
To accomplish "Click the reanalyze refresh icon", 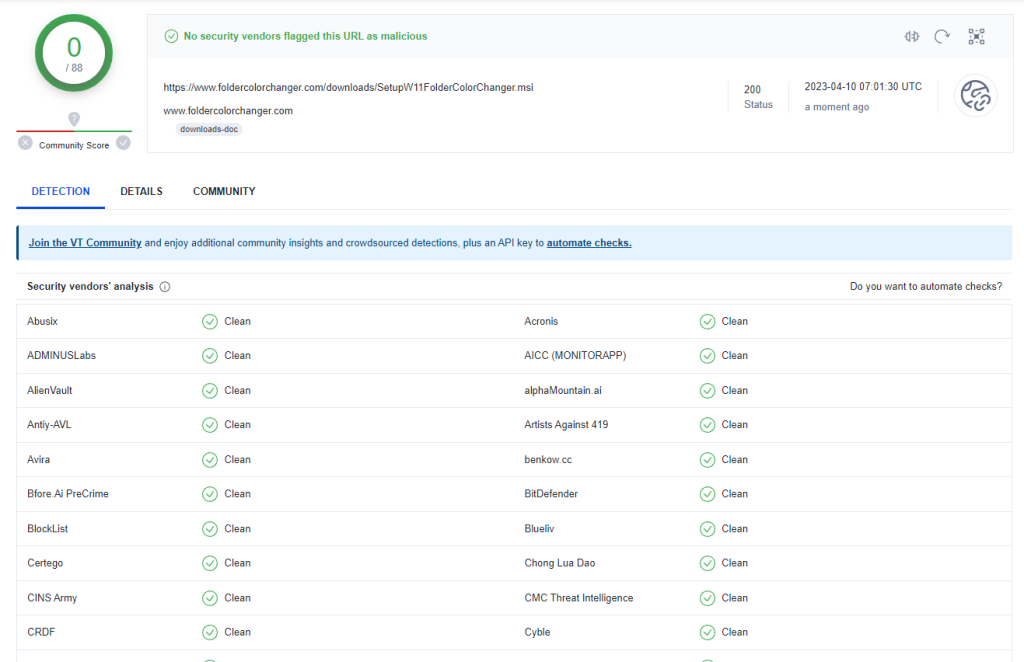I will pyautogui.click(x=942, y=37).
